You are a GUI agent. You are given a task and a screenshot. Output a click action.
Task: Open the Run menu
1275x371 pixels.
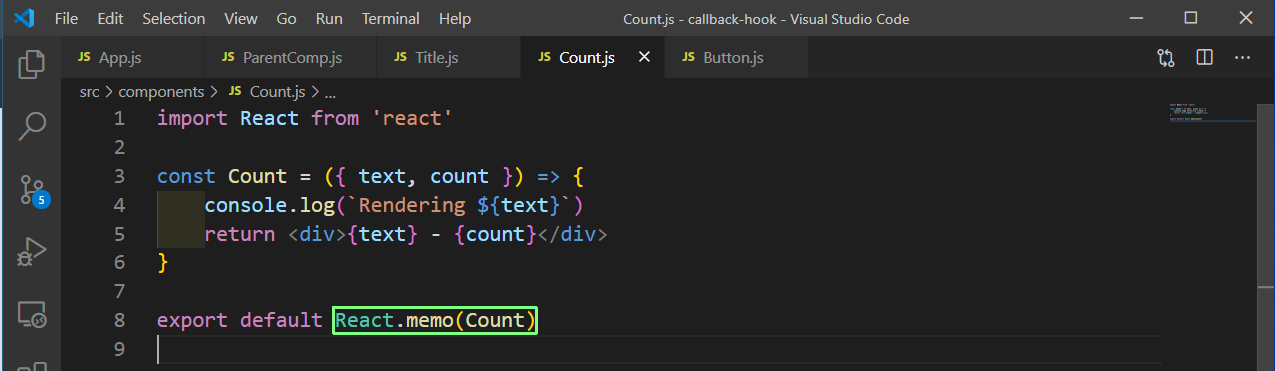click(x=329, y=19)
